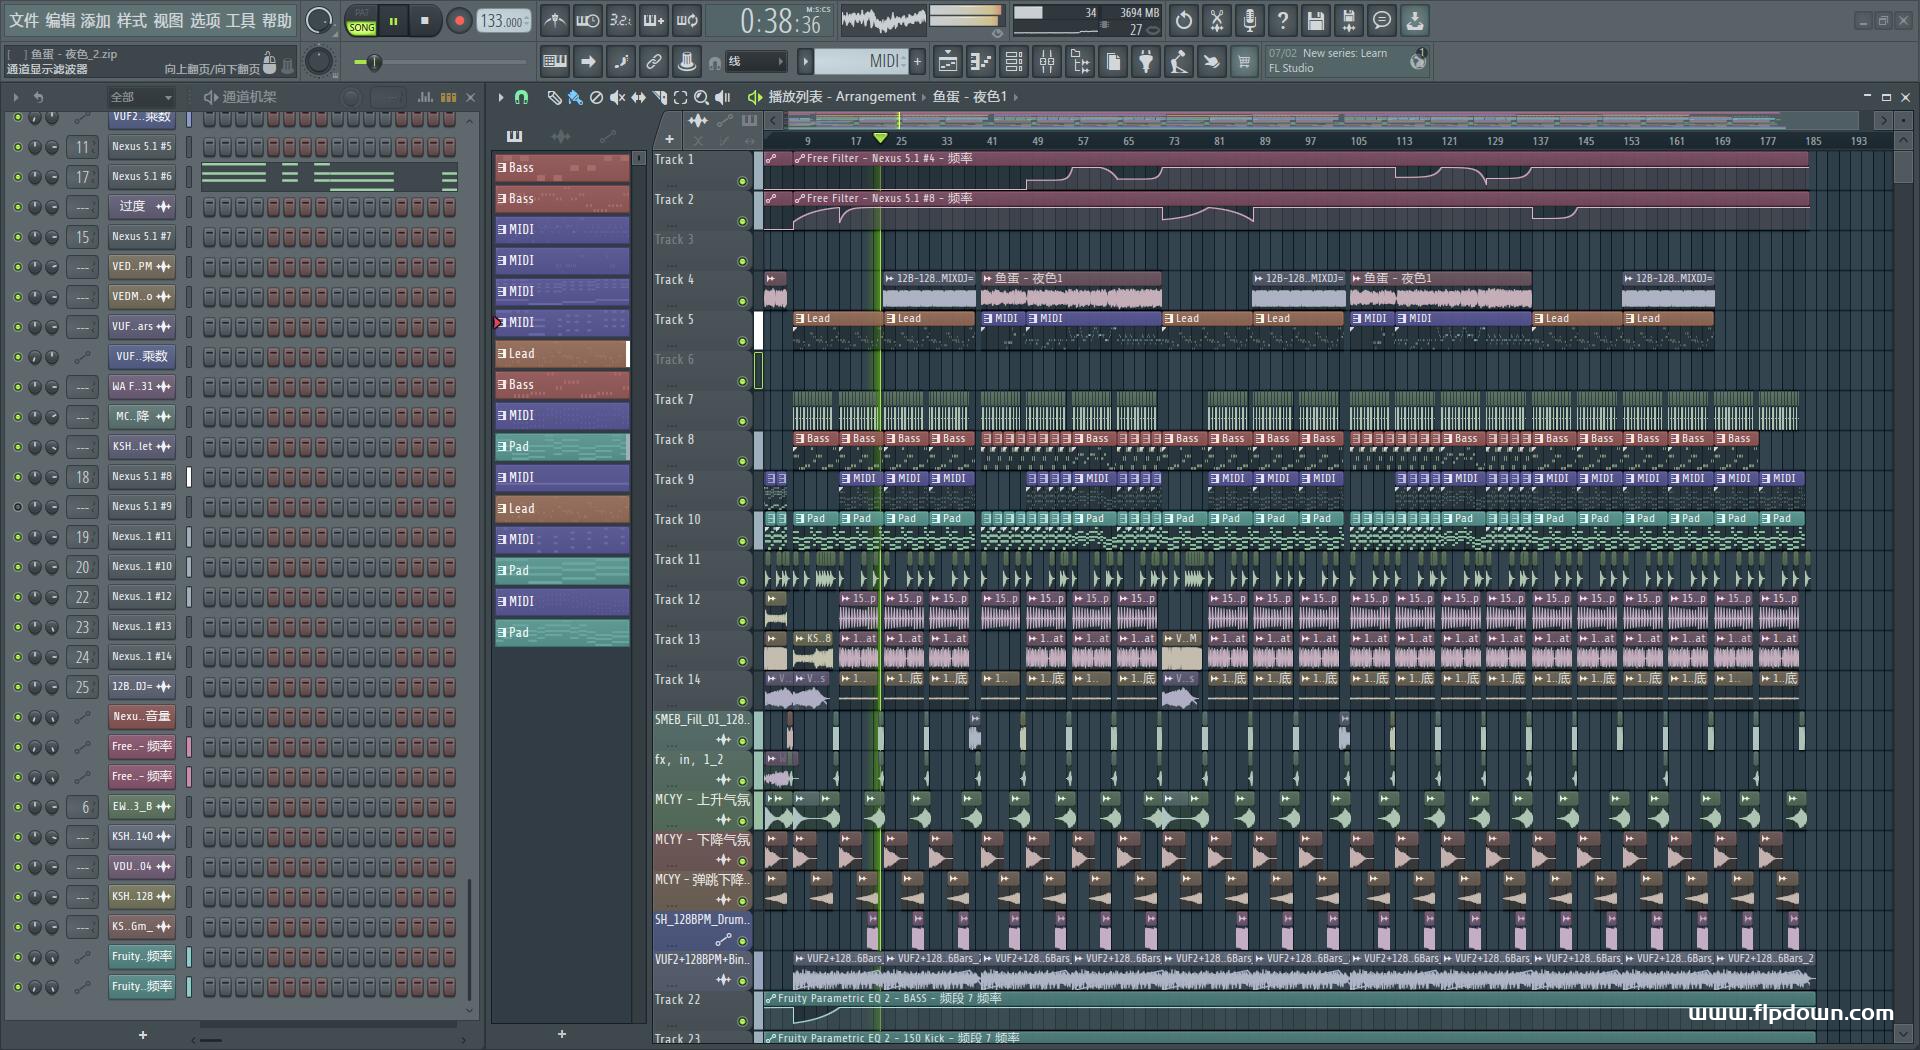Click the 133.000 tempo field
The width and height of the screenshot is (1920, 1050).
[504, 21]
